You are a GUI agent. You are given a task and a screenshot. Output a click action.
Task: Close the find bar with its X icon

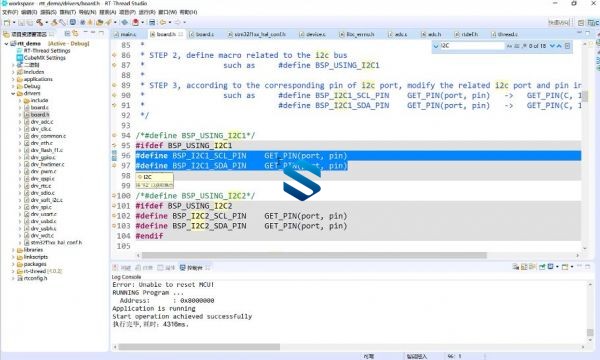567,46
